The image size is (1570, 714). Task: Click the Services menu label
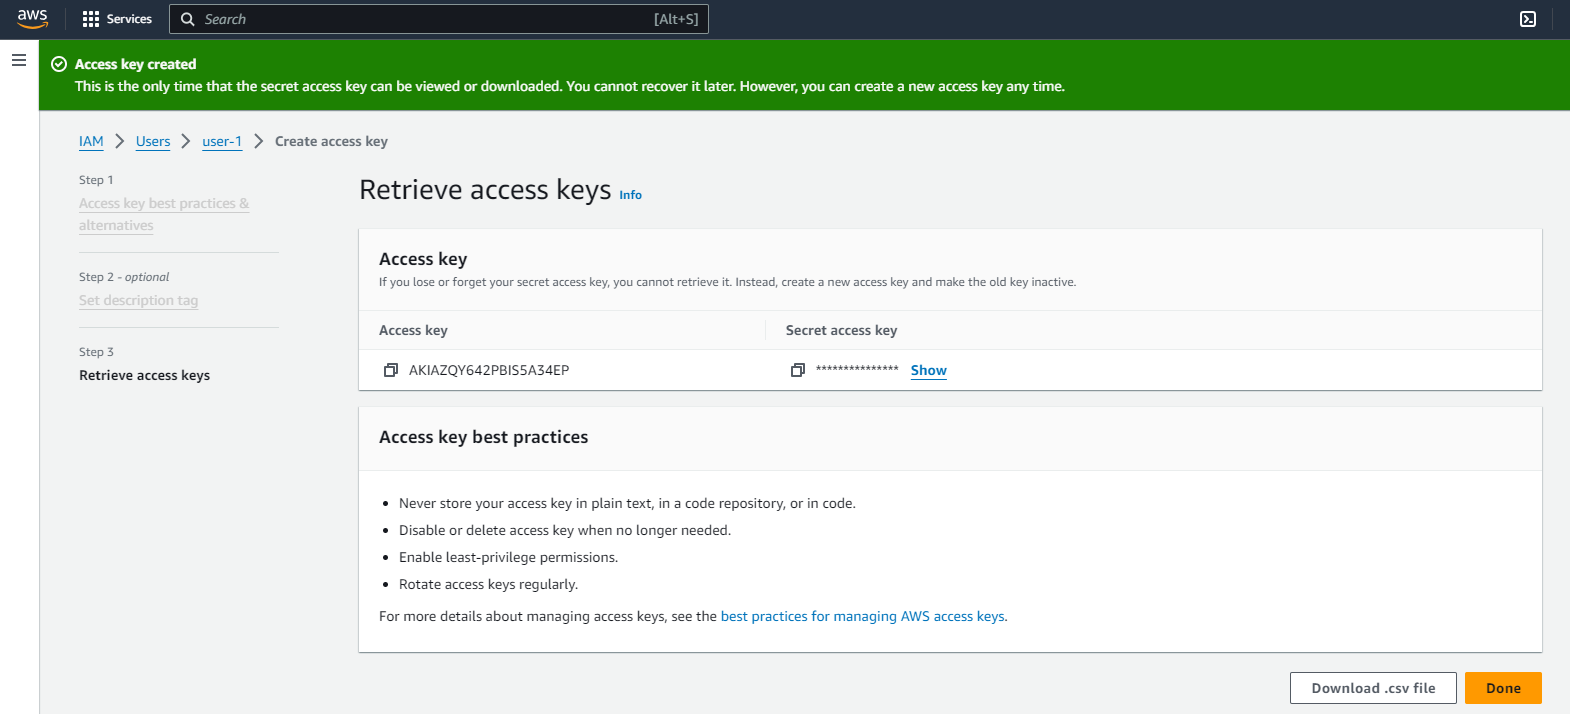pyautogui.click(x=129, y=19)
